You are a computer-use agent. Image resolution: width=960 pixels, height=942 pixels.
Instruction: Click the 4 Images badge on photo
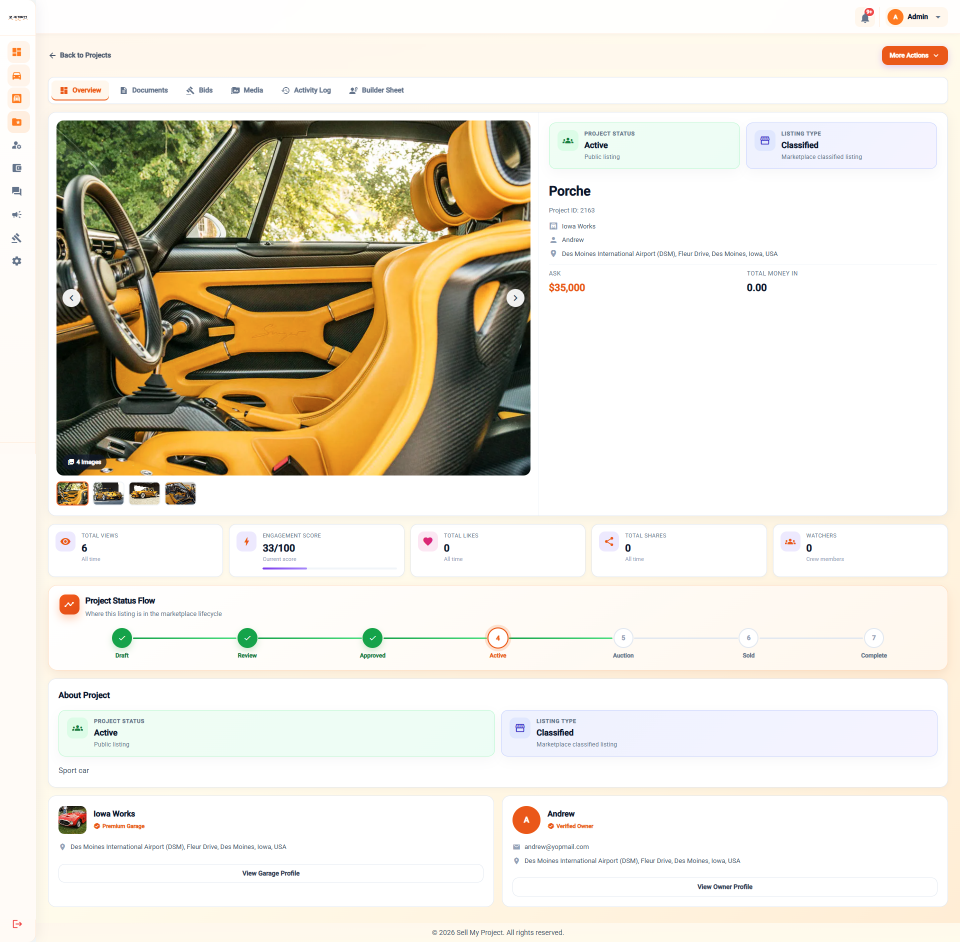[x=84, y=462]
